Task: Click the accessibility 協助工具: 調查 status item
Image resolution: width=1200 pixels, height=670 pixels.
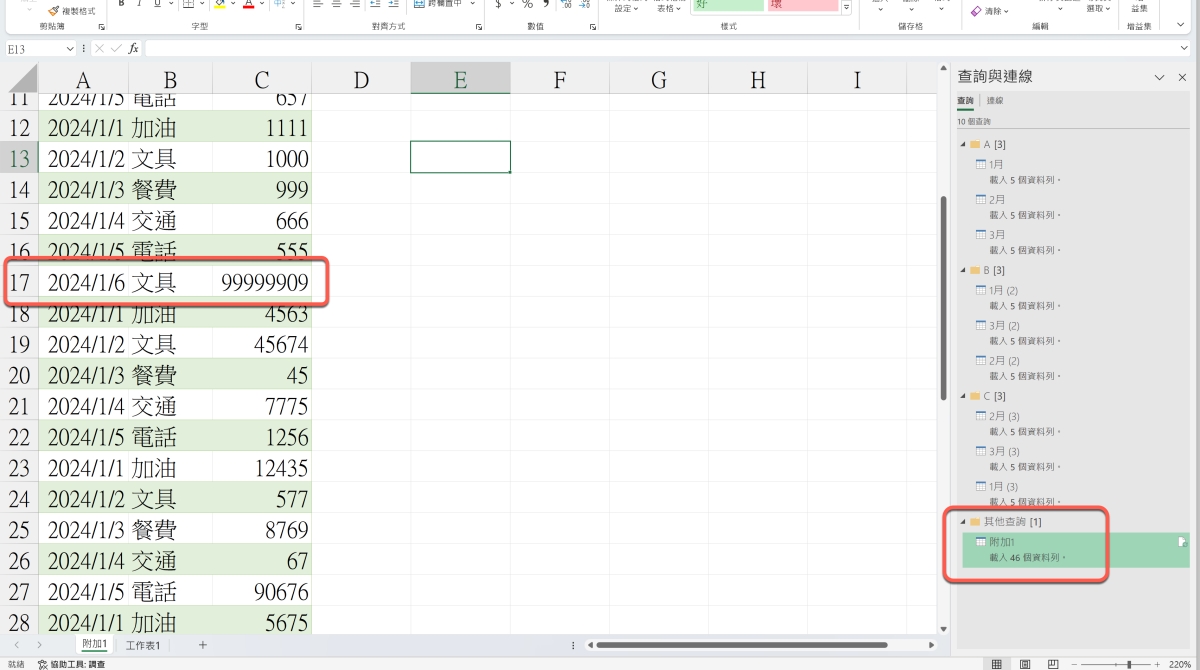Action: tap(71, 664)
